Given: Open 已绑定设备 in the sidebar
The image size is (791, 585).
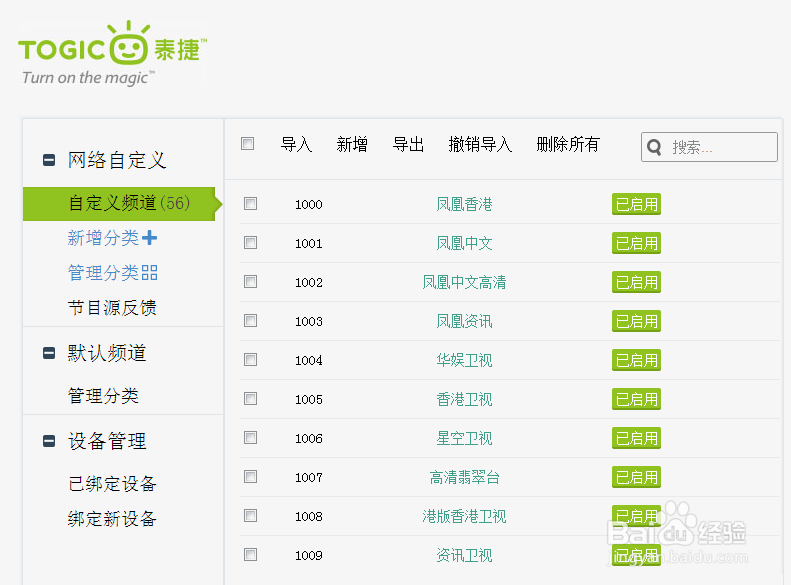Looking at the screenshot, I should pyautogui.click(x=112, y=484).
